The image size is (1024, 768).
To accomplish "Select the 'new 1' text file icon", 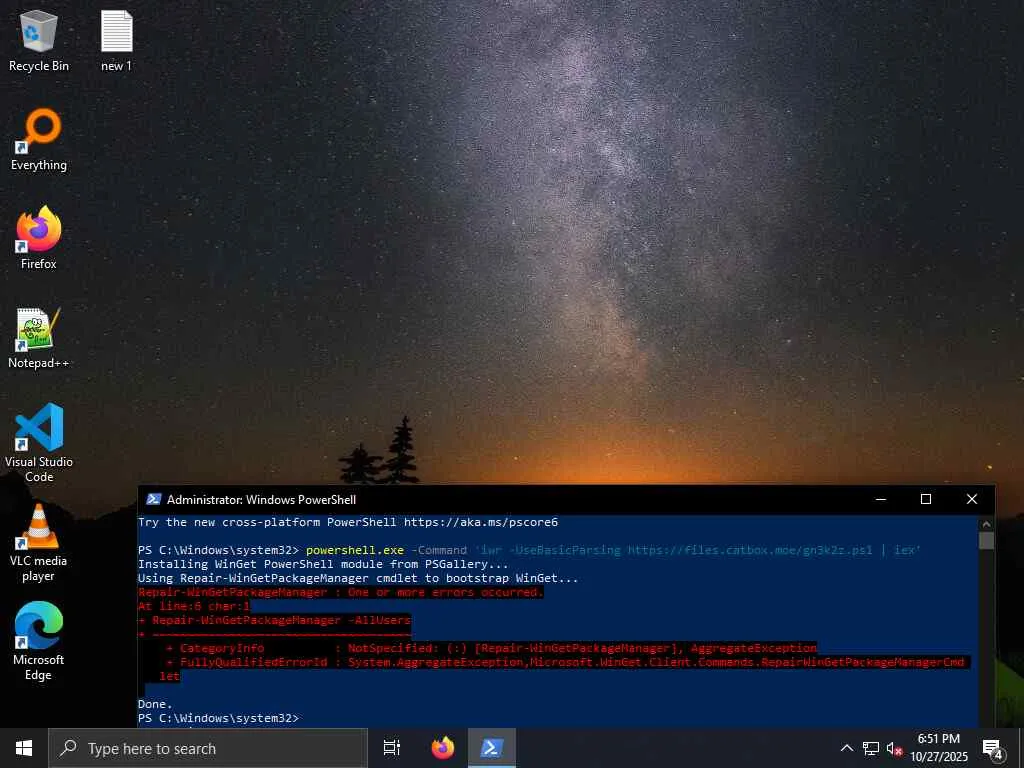I will point(116,40).
